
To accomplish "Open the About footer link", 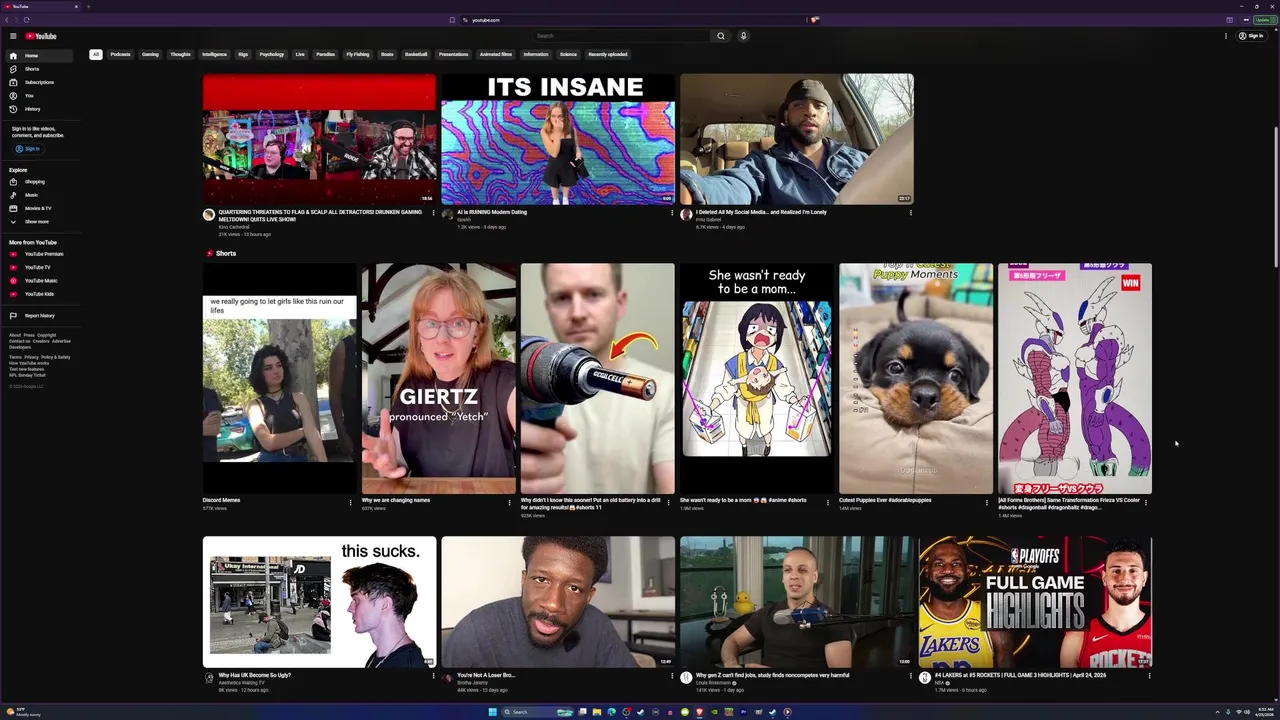I will click(15, 335).
